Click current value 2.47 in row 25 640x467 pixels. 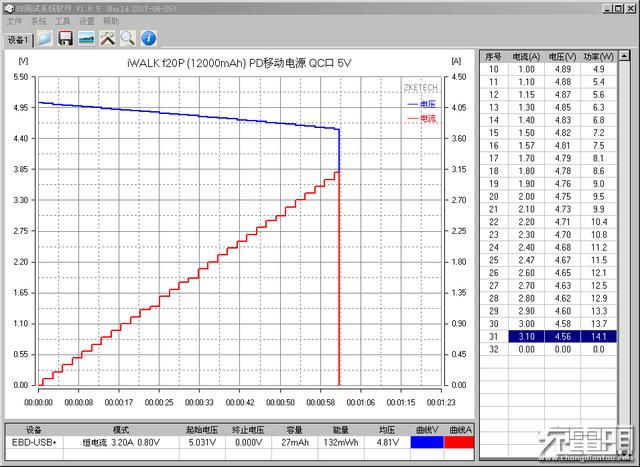[526, 260]
